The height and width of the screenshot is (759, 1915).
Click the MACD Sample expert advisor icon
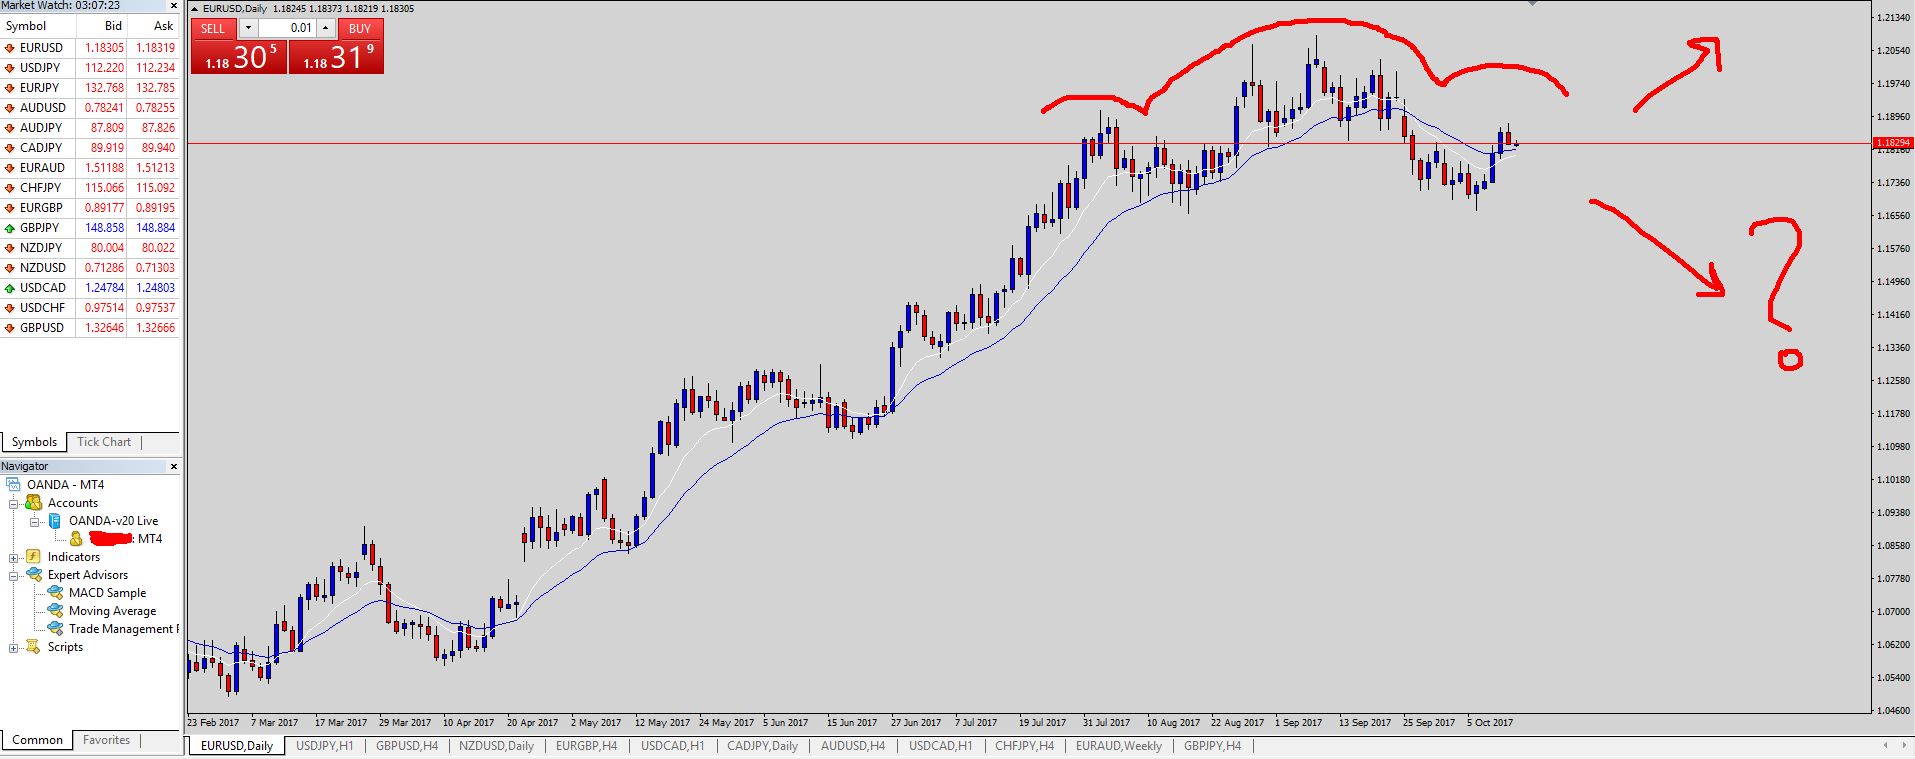[56, 593]
